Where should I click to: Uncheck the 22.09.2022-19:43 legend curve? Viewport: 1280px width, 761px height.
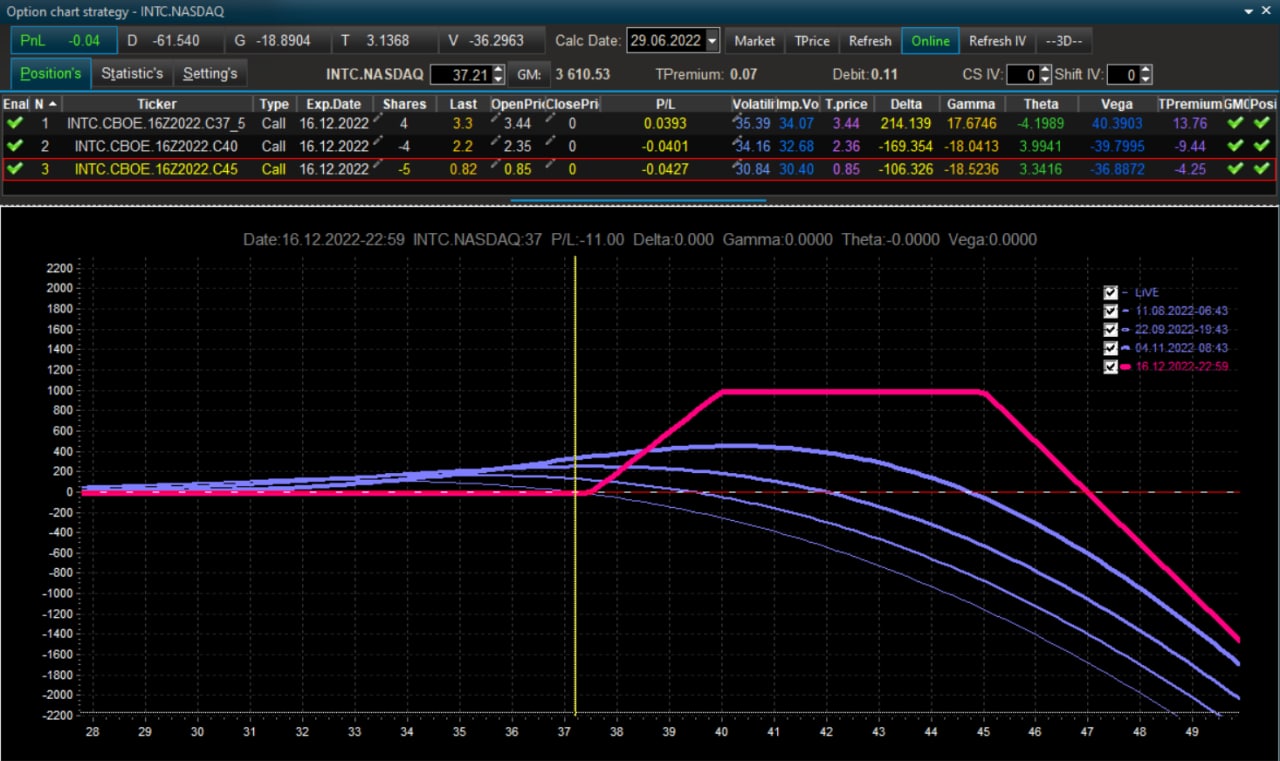[1110, 330]
